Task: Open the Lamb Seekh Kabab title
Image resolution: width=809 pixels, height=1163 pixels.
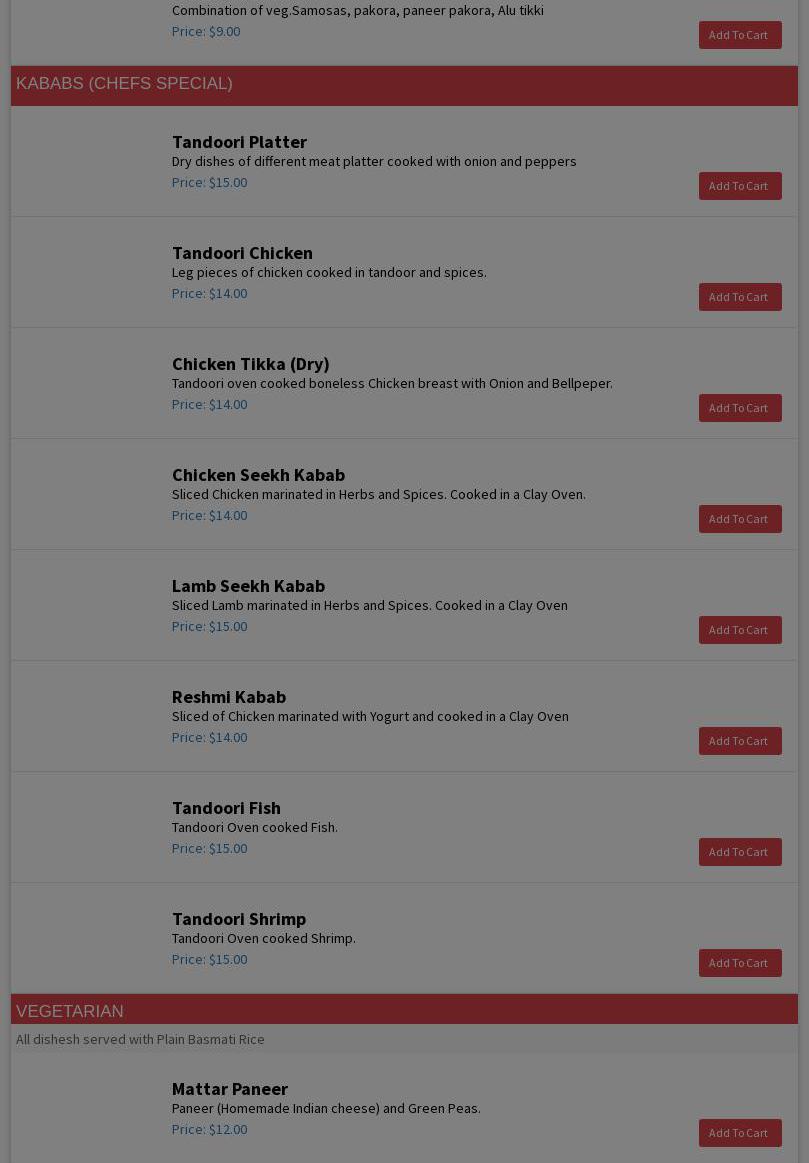Action: pyautogui.click(x=248, y=586)
